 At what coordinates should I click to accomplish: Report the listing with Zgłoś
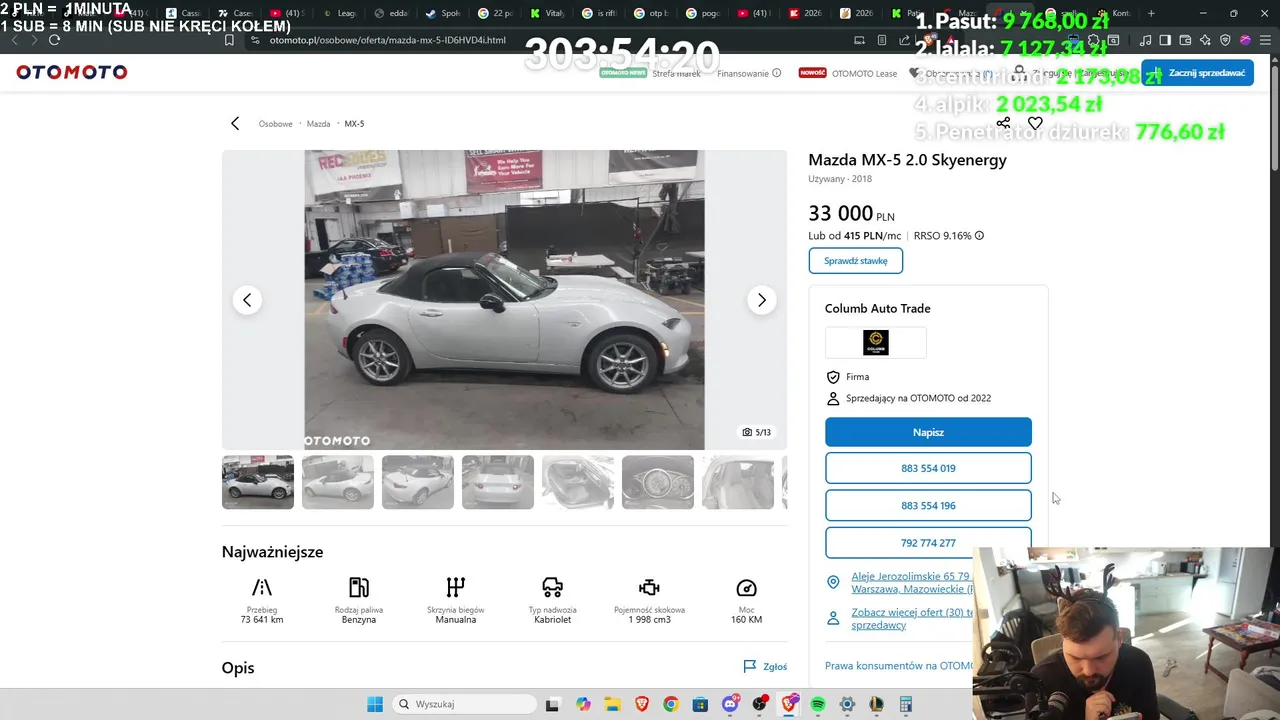765,666
